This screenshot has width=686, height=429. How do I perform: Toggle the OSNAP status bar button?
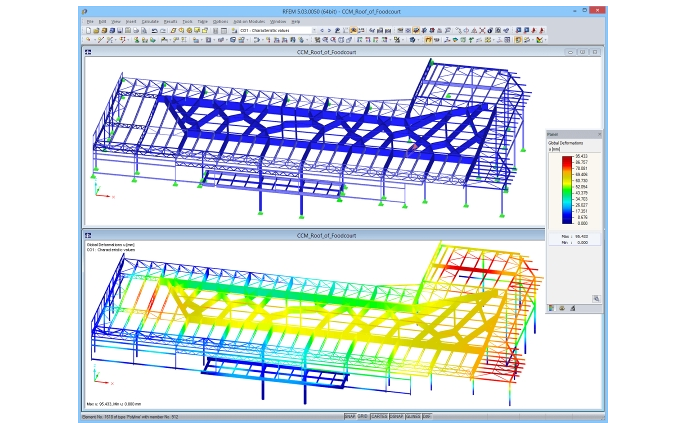tap(396, 417)
